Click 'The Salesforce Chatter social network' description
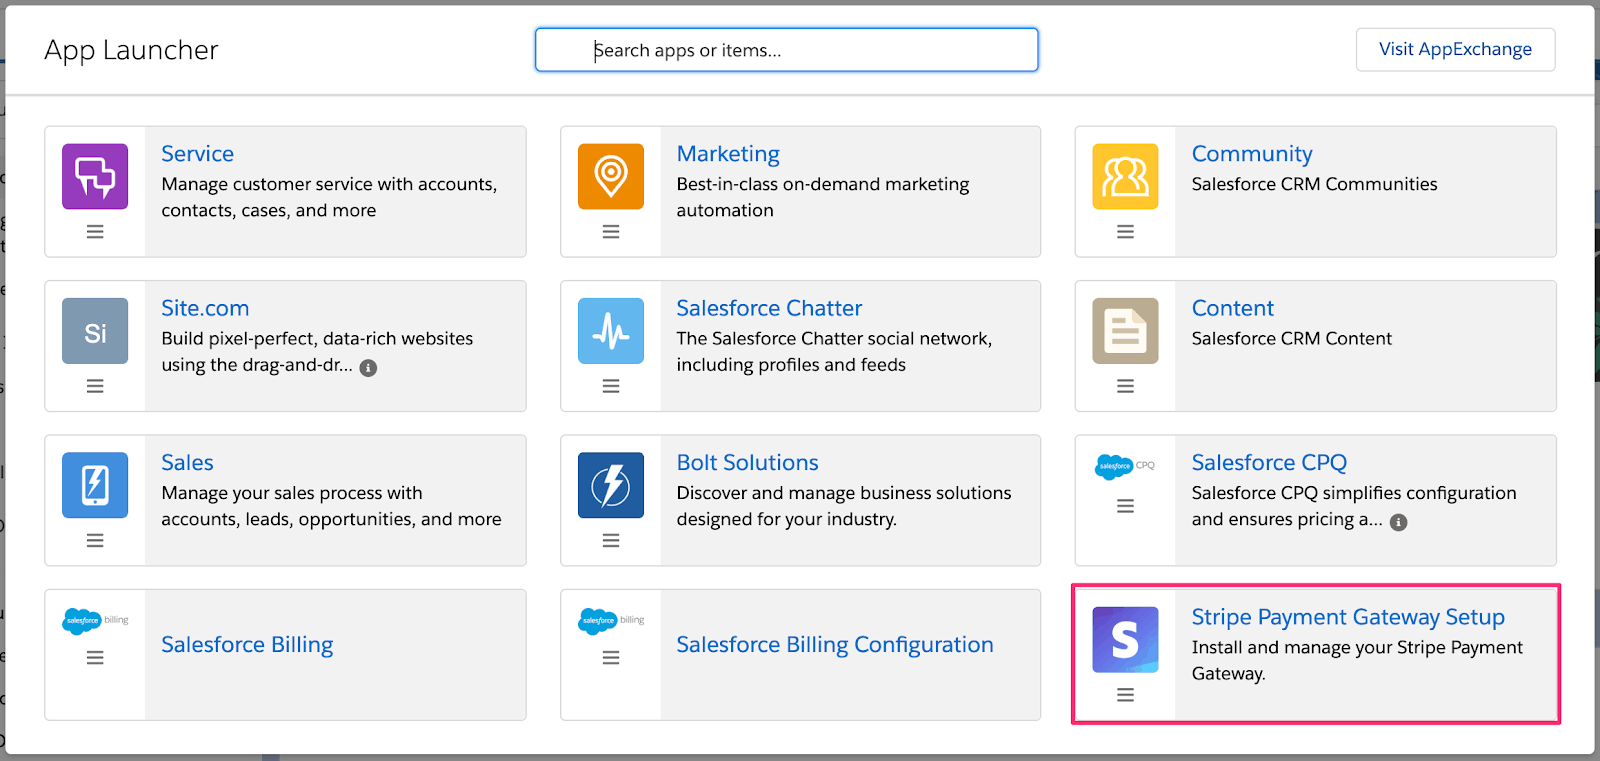This screenshot has height=761, width=1600. tap(834, 352)
